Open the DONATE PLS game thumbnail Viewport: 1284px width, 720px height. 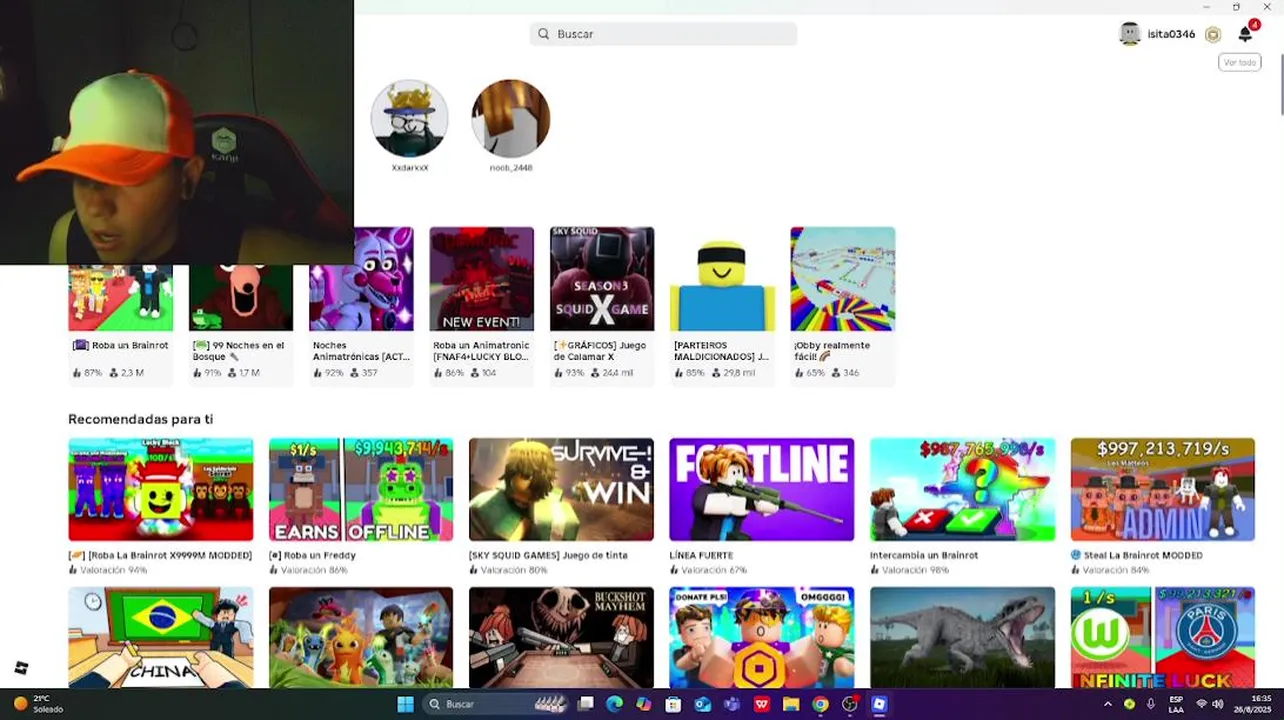(762, 638)
